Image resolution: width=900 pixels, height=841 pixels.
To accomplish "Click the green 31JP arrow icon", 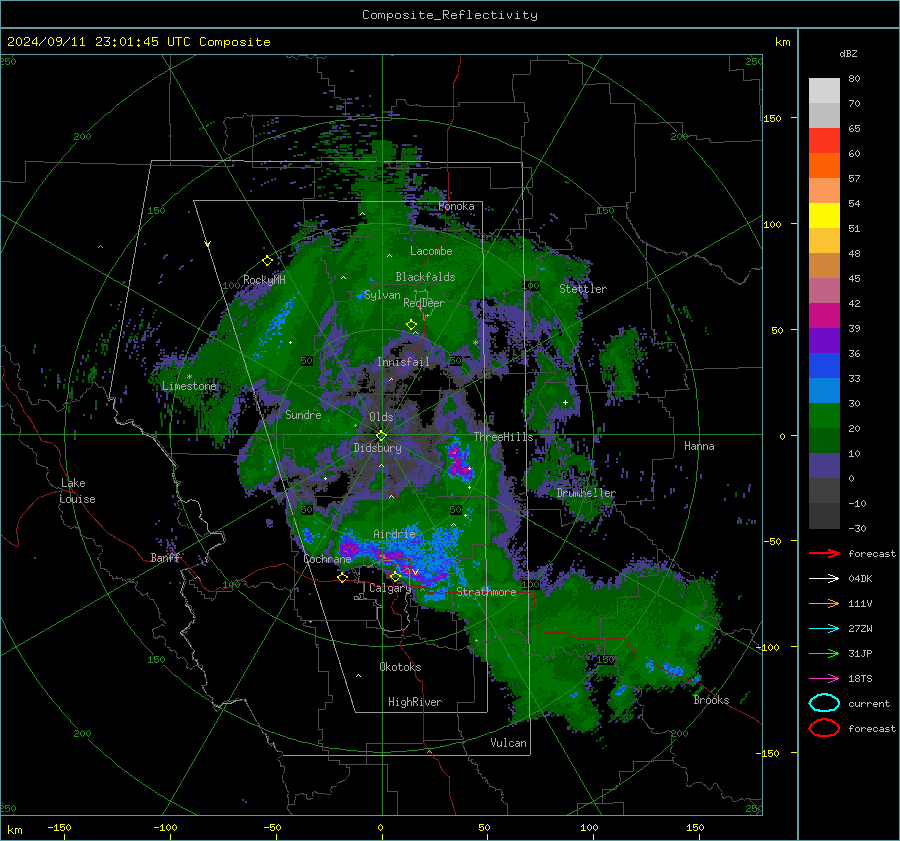I will tap(824, 653).
